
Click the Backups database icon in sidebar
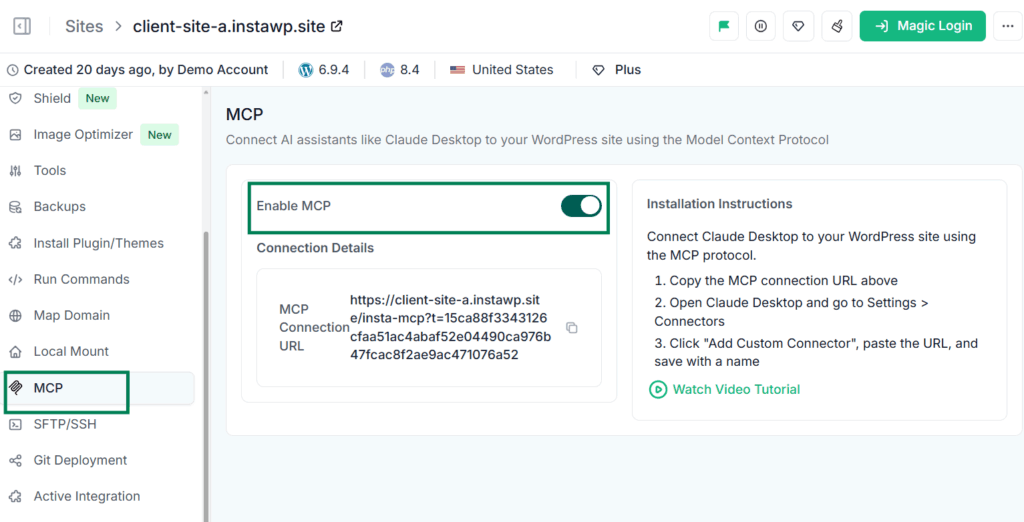pyautogui.click(x=15, y=207)
